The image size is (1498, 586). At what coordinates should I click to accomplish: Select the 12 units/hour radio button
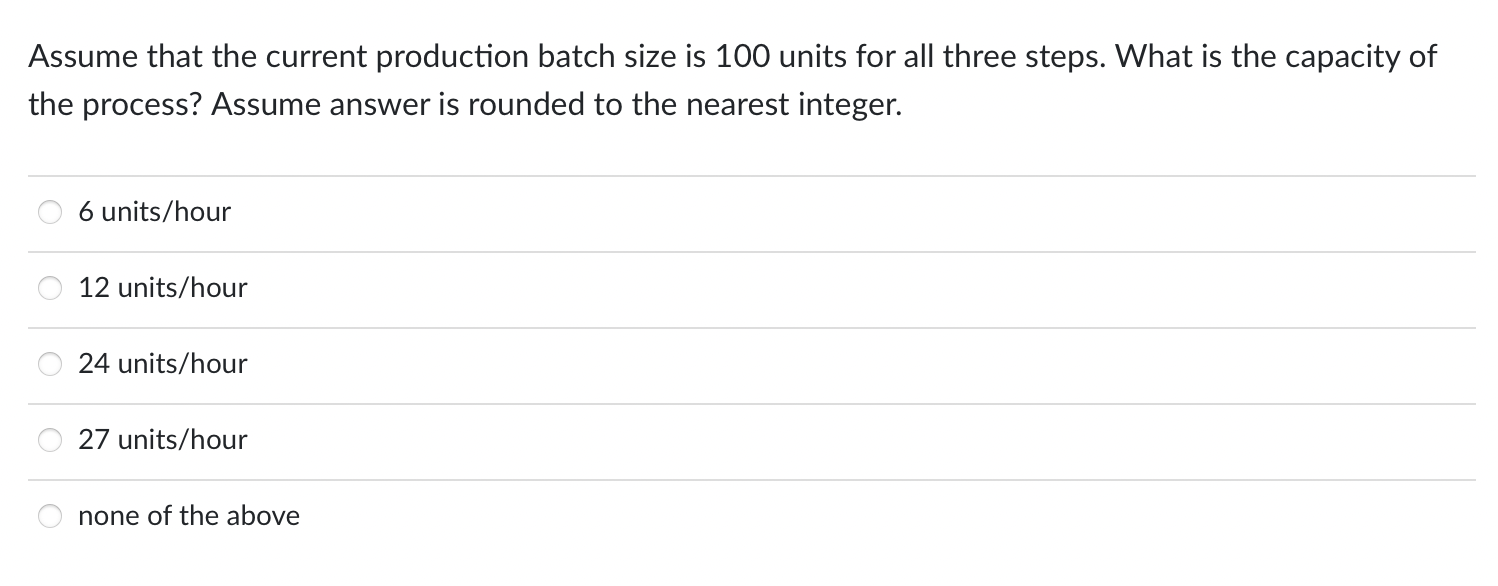(x=49, y=288)
